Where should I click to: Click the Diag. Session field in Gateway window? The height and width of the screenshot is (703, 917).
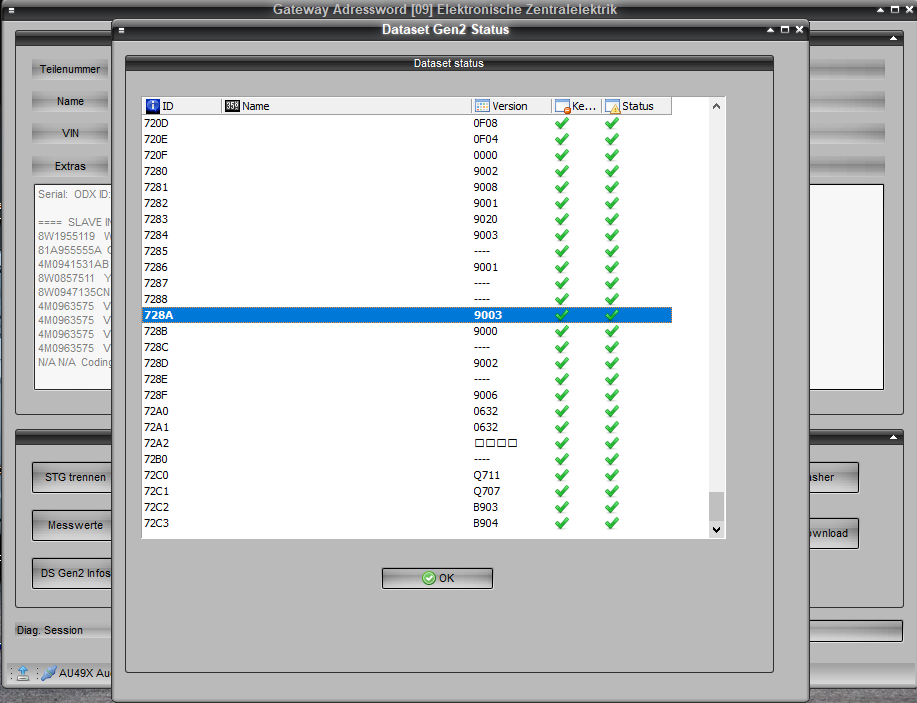click(64, 630)
